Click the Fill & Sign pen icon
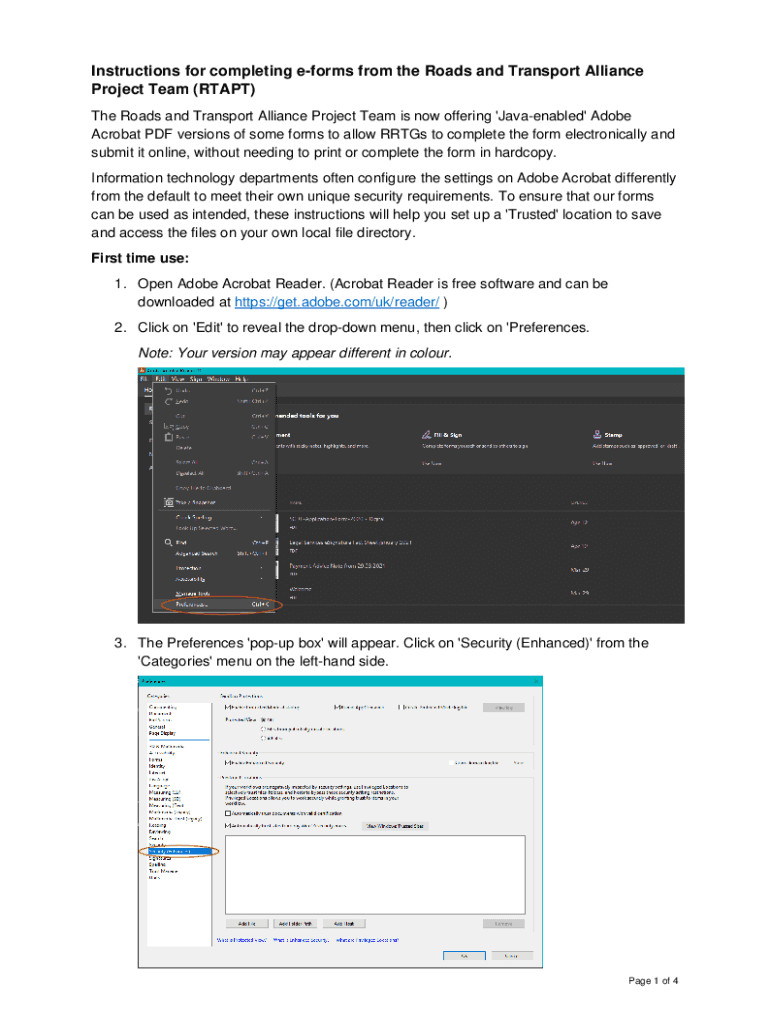 (x=426, y=435)
